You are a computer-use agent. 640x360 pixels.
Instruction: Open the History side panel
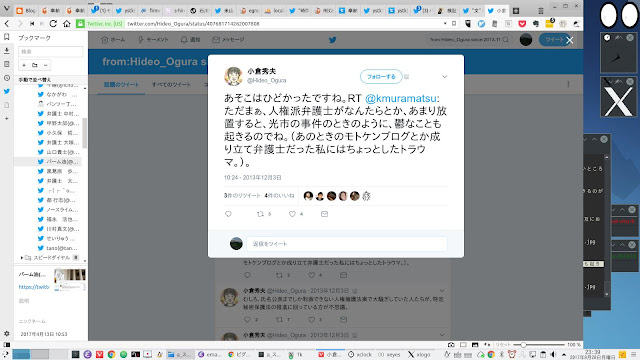[7, 78]
